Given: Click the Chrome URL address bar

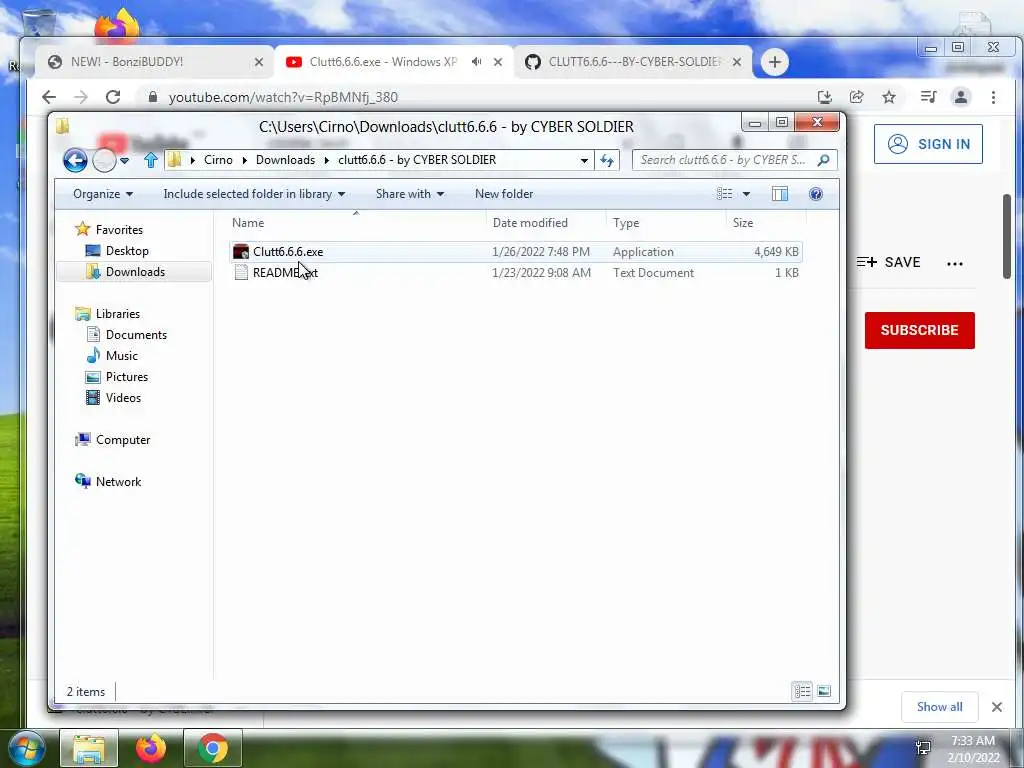Looking at the screenshot, I should click(477, 97).
